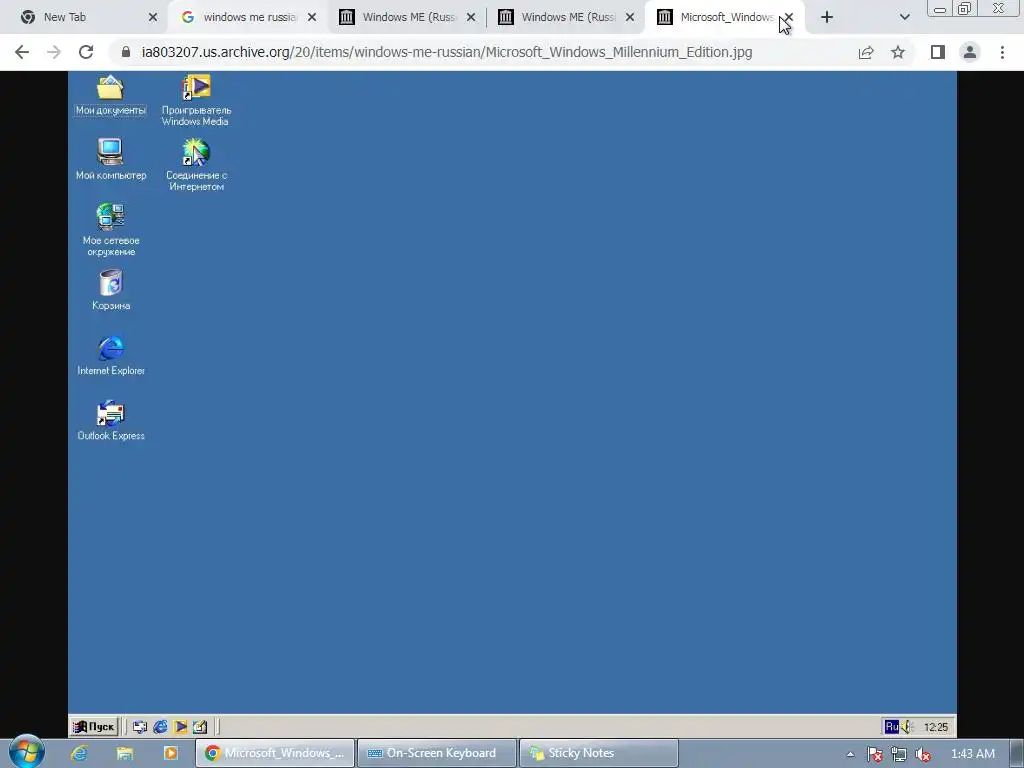Go back with the browser back arrow
The image size is (1024, 768).
click(22, 52)
